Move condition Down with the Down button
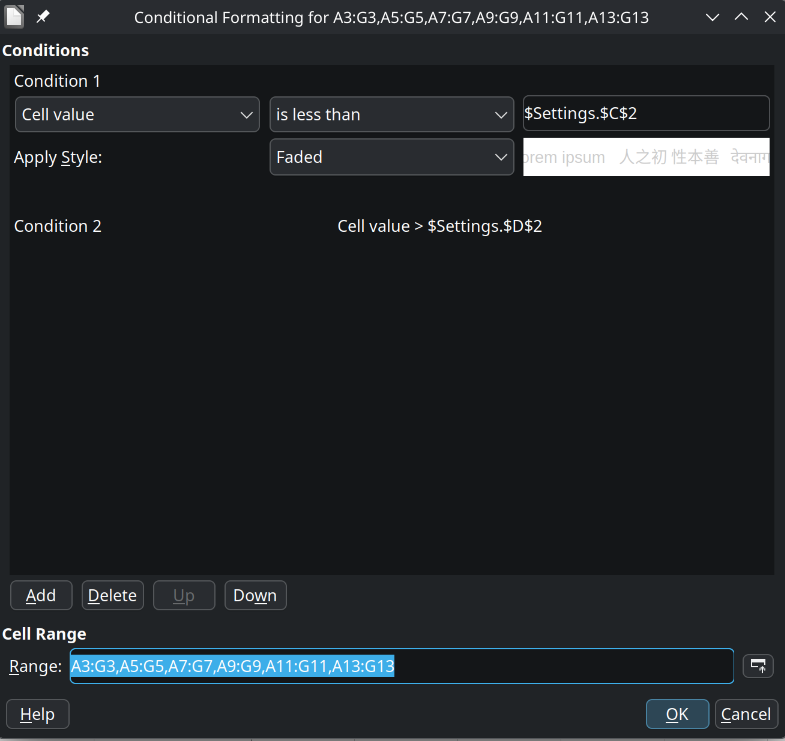This screenshot has height=741, width=785. coord(255,595)
